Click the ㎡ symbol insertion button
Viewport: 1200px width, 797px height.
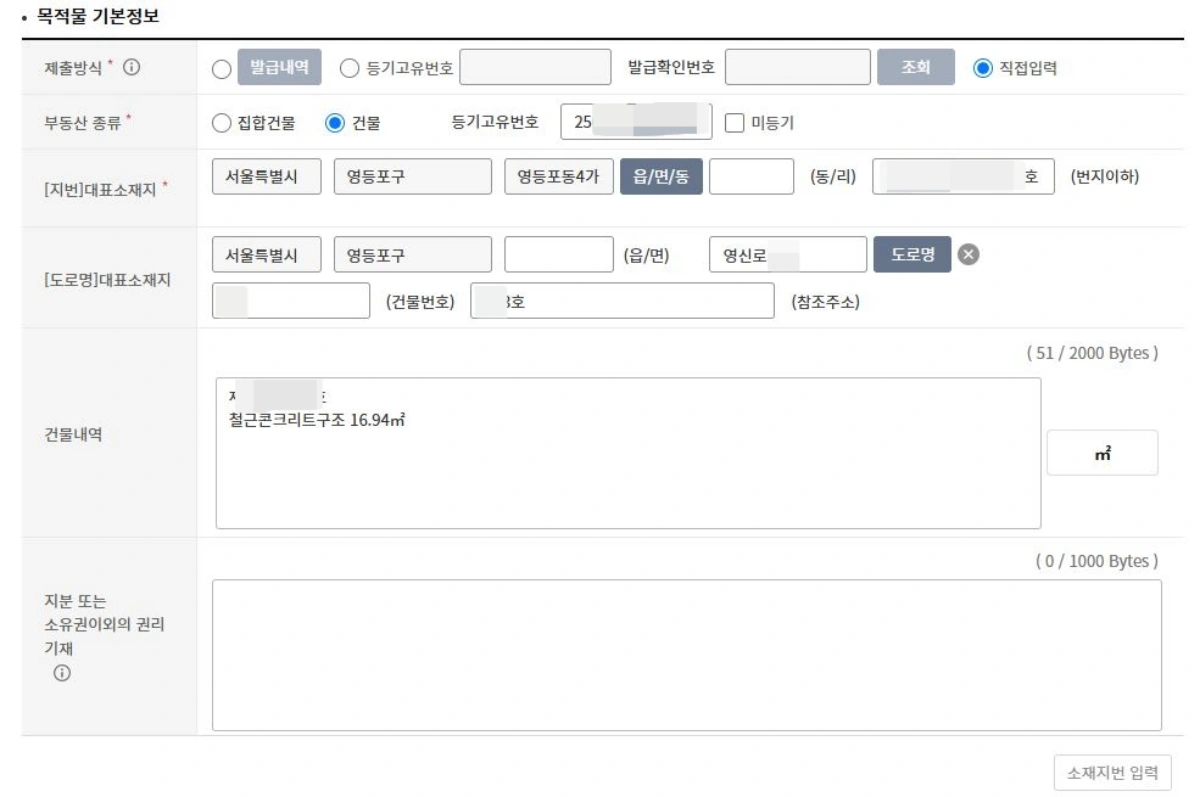(1100, 451)
